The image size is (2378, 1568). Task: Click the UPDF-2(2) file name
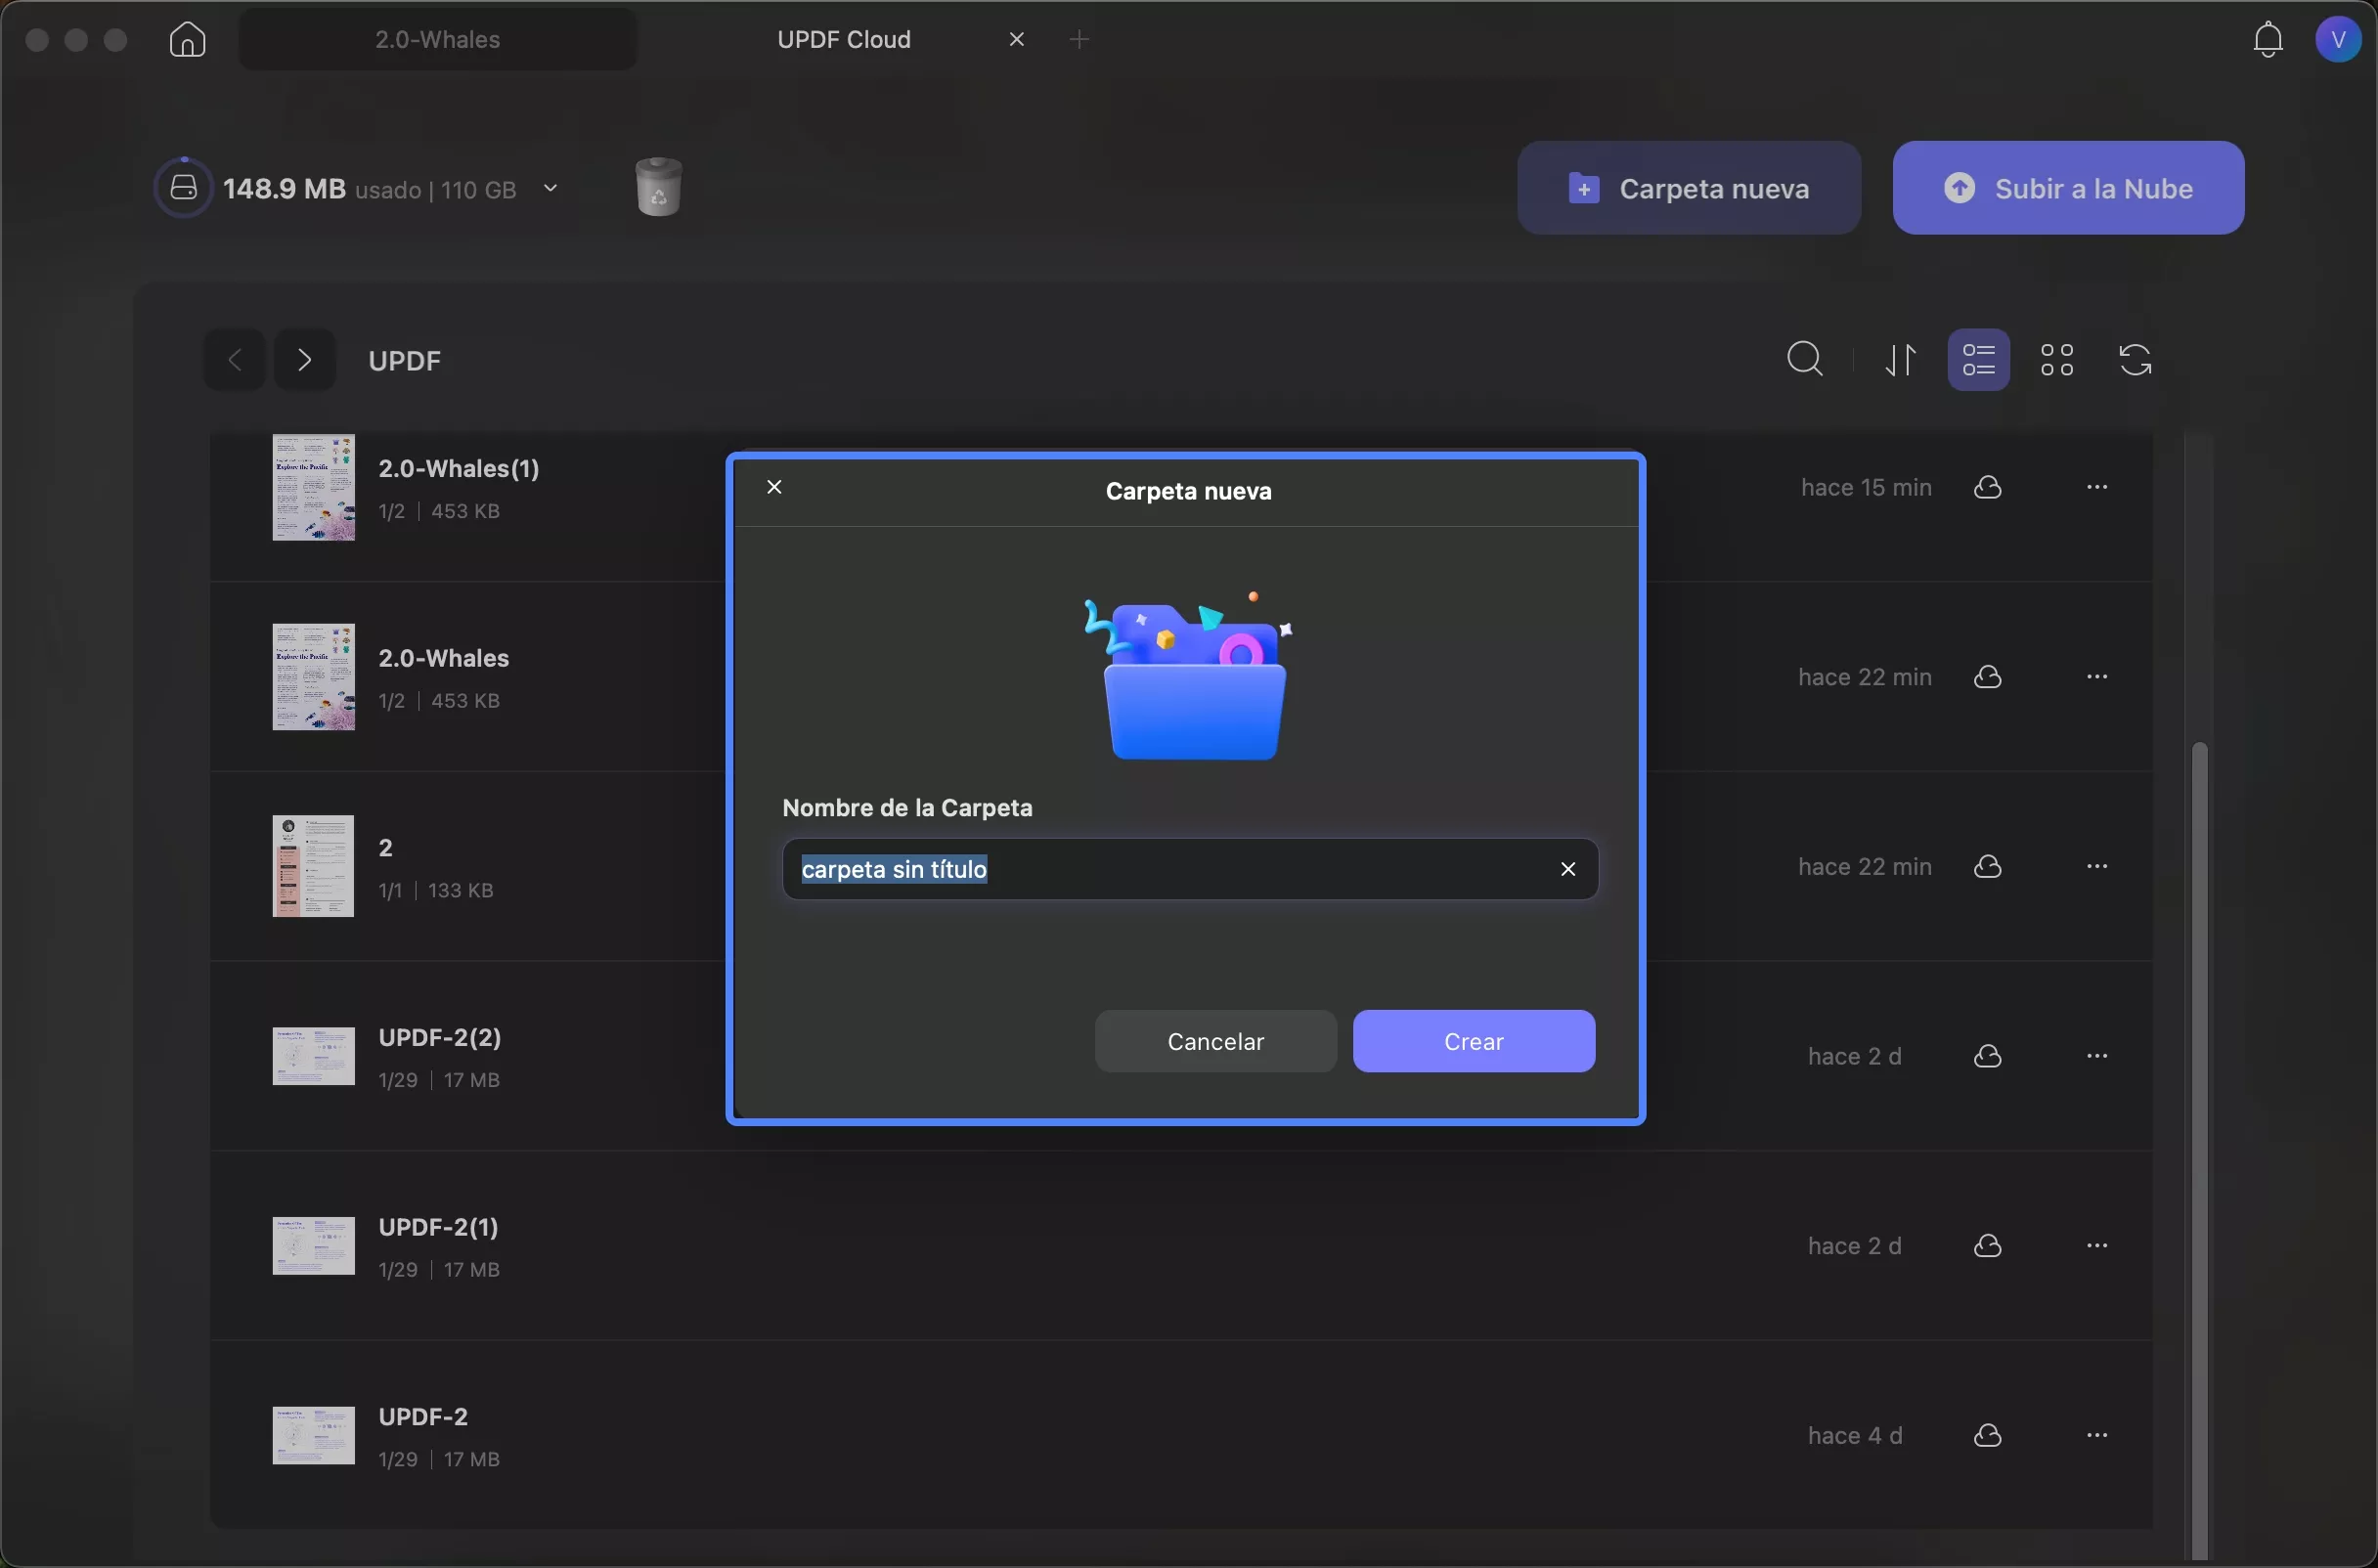click(440, 1037)
